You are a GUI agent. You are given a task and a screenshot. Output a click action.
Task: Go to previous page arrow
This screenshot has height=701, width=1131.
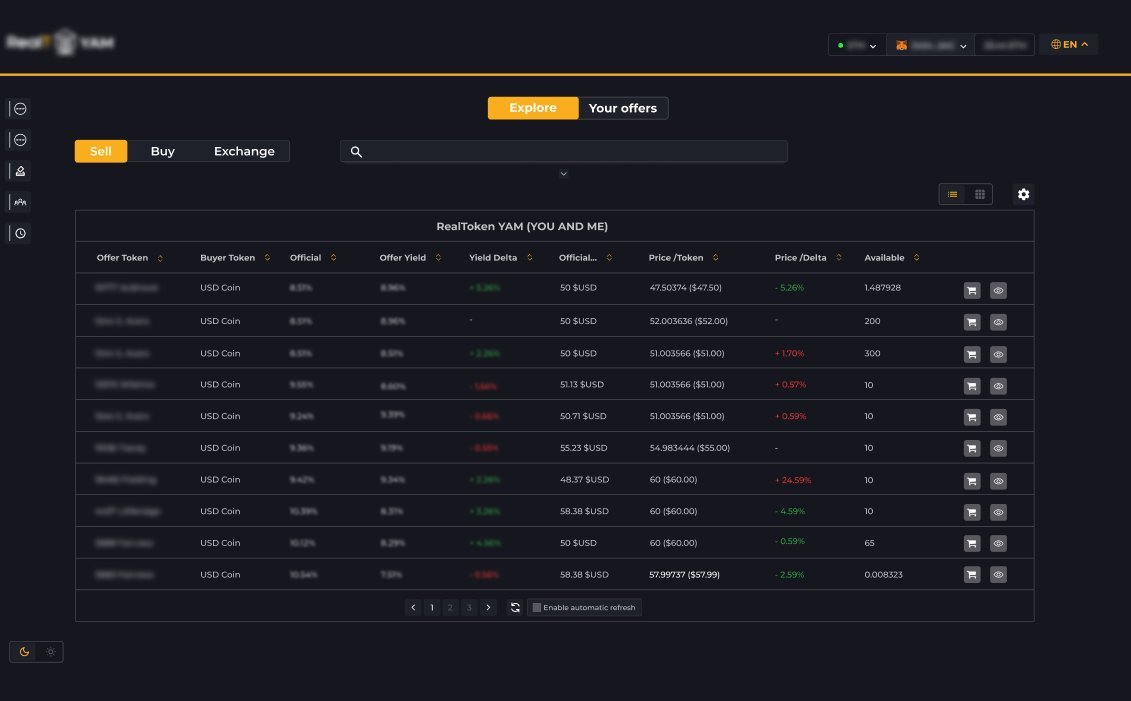pos(413,607)
